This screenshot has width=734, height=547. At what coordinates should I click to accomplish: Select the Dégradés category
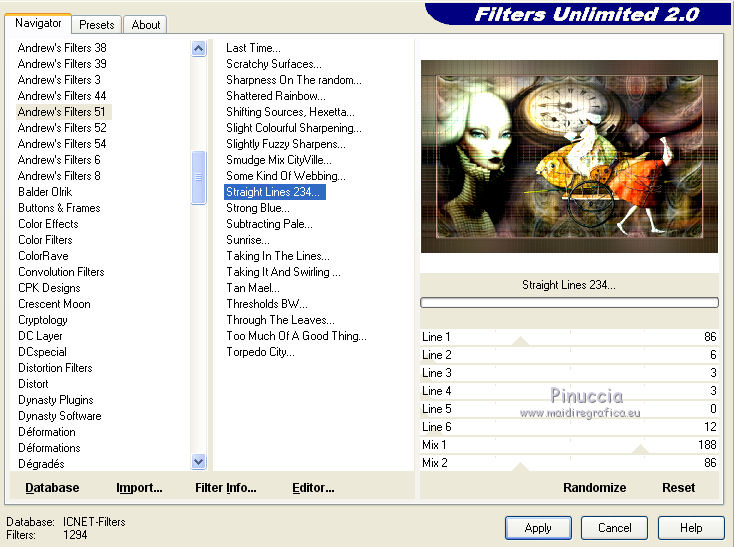click(x=41, y=464)
